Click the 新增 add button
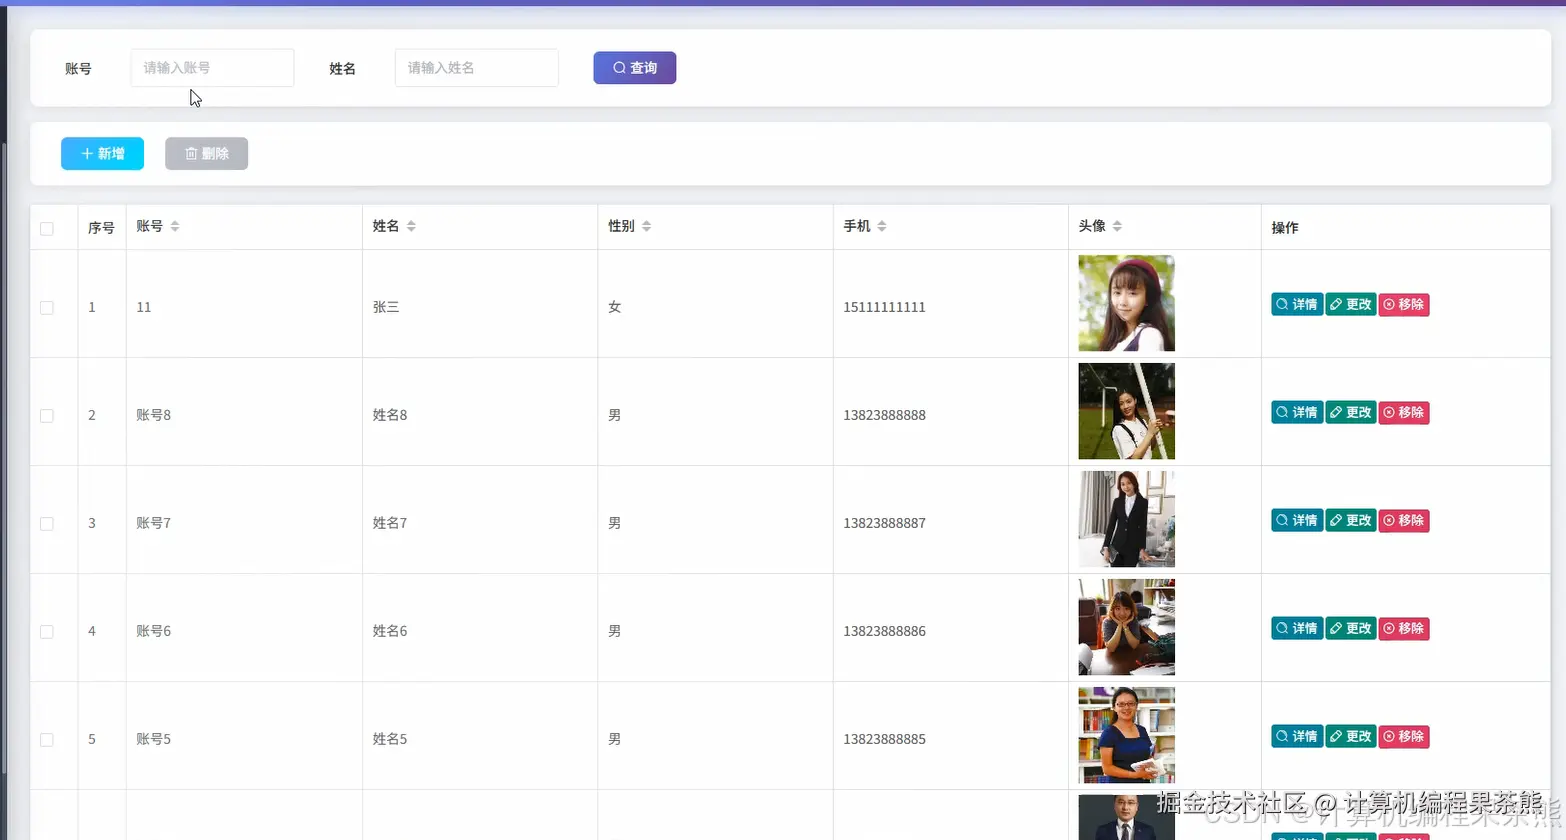The image size is (1566, 840). (103, 153)
